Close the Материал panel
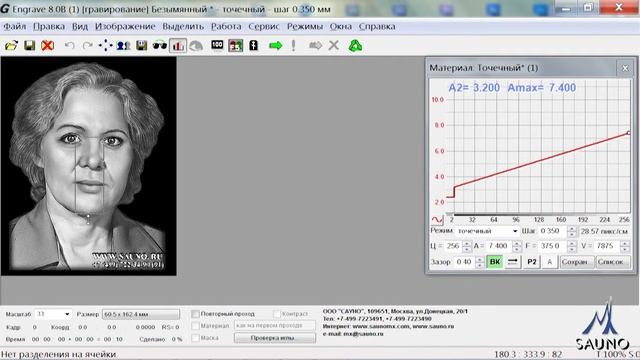The width and height of the screenshot is (640, 360). pyautogui.click(x=625, y=68)
